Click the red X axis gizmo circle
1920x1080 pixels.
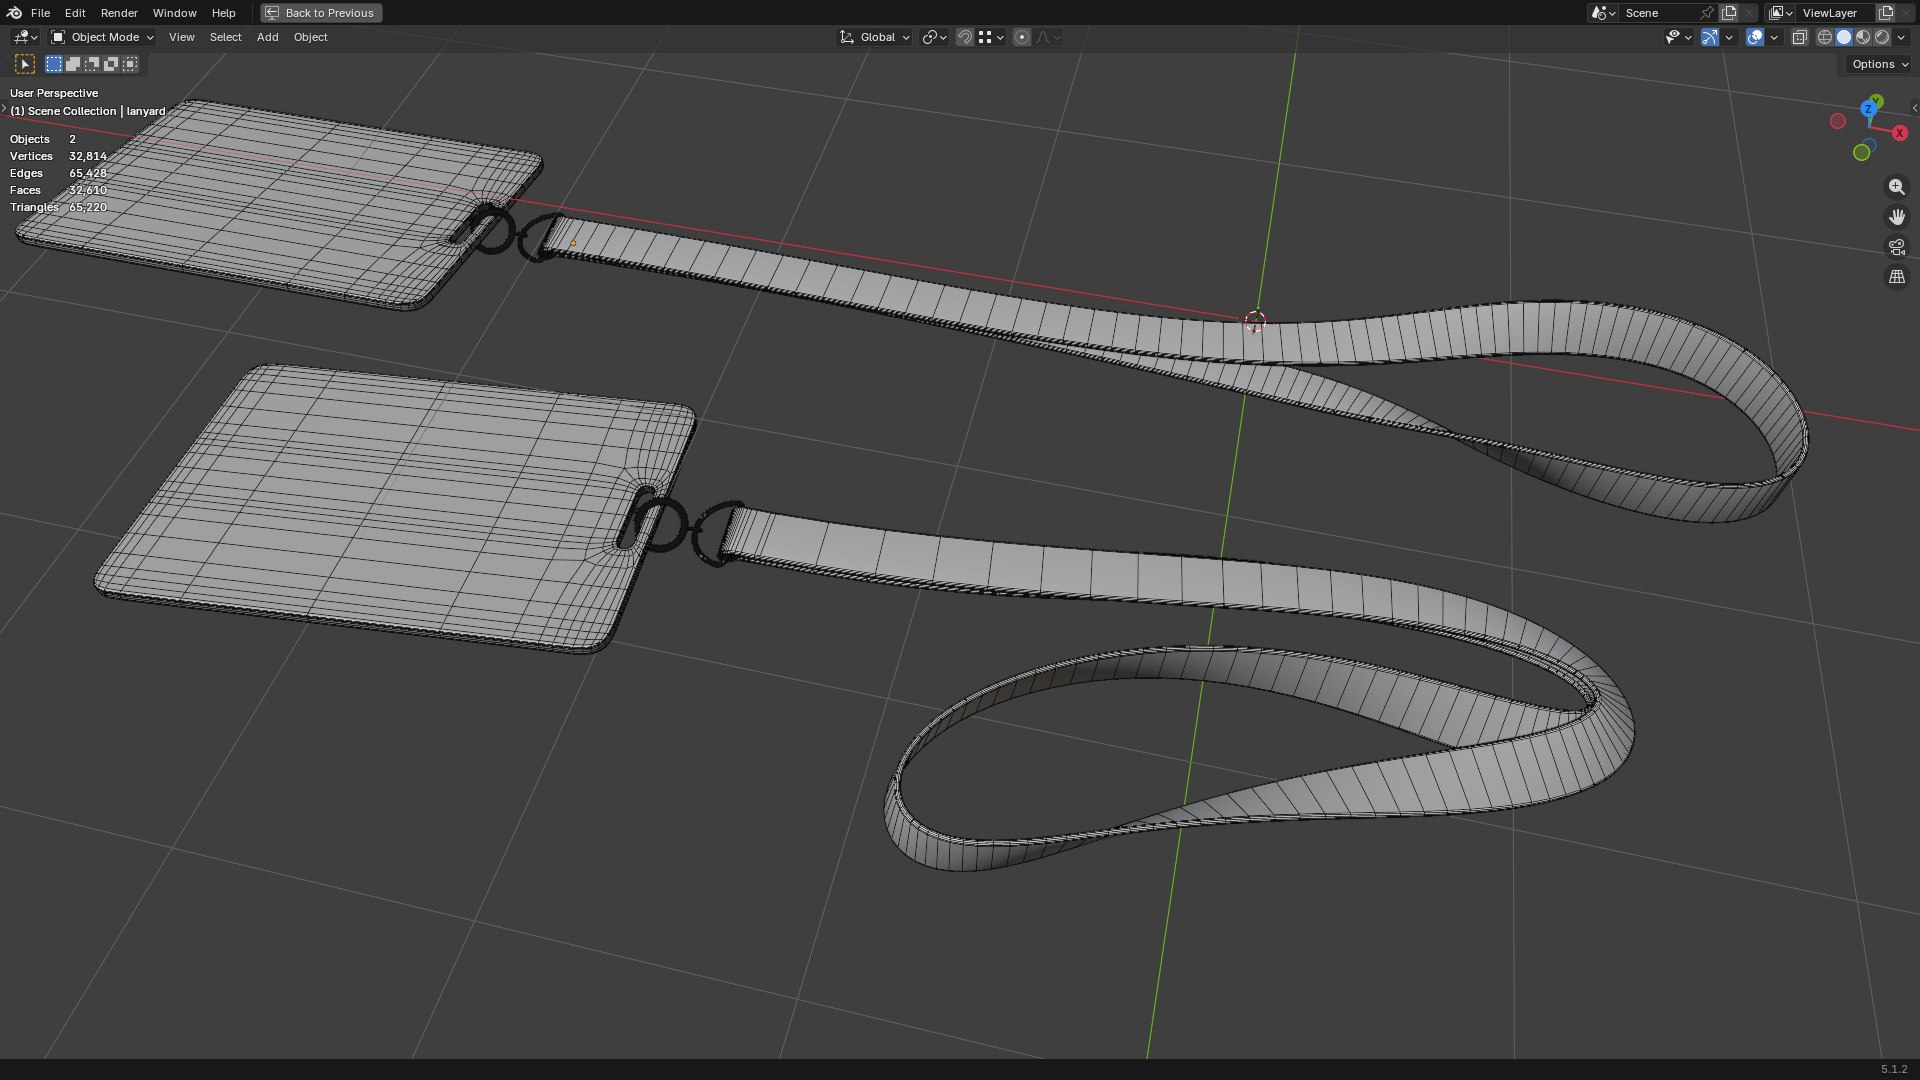click(1900, 133)
